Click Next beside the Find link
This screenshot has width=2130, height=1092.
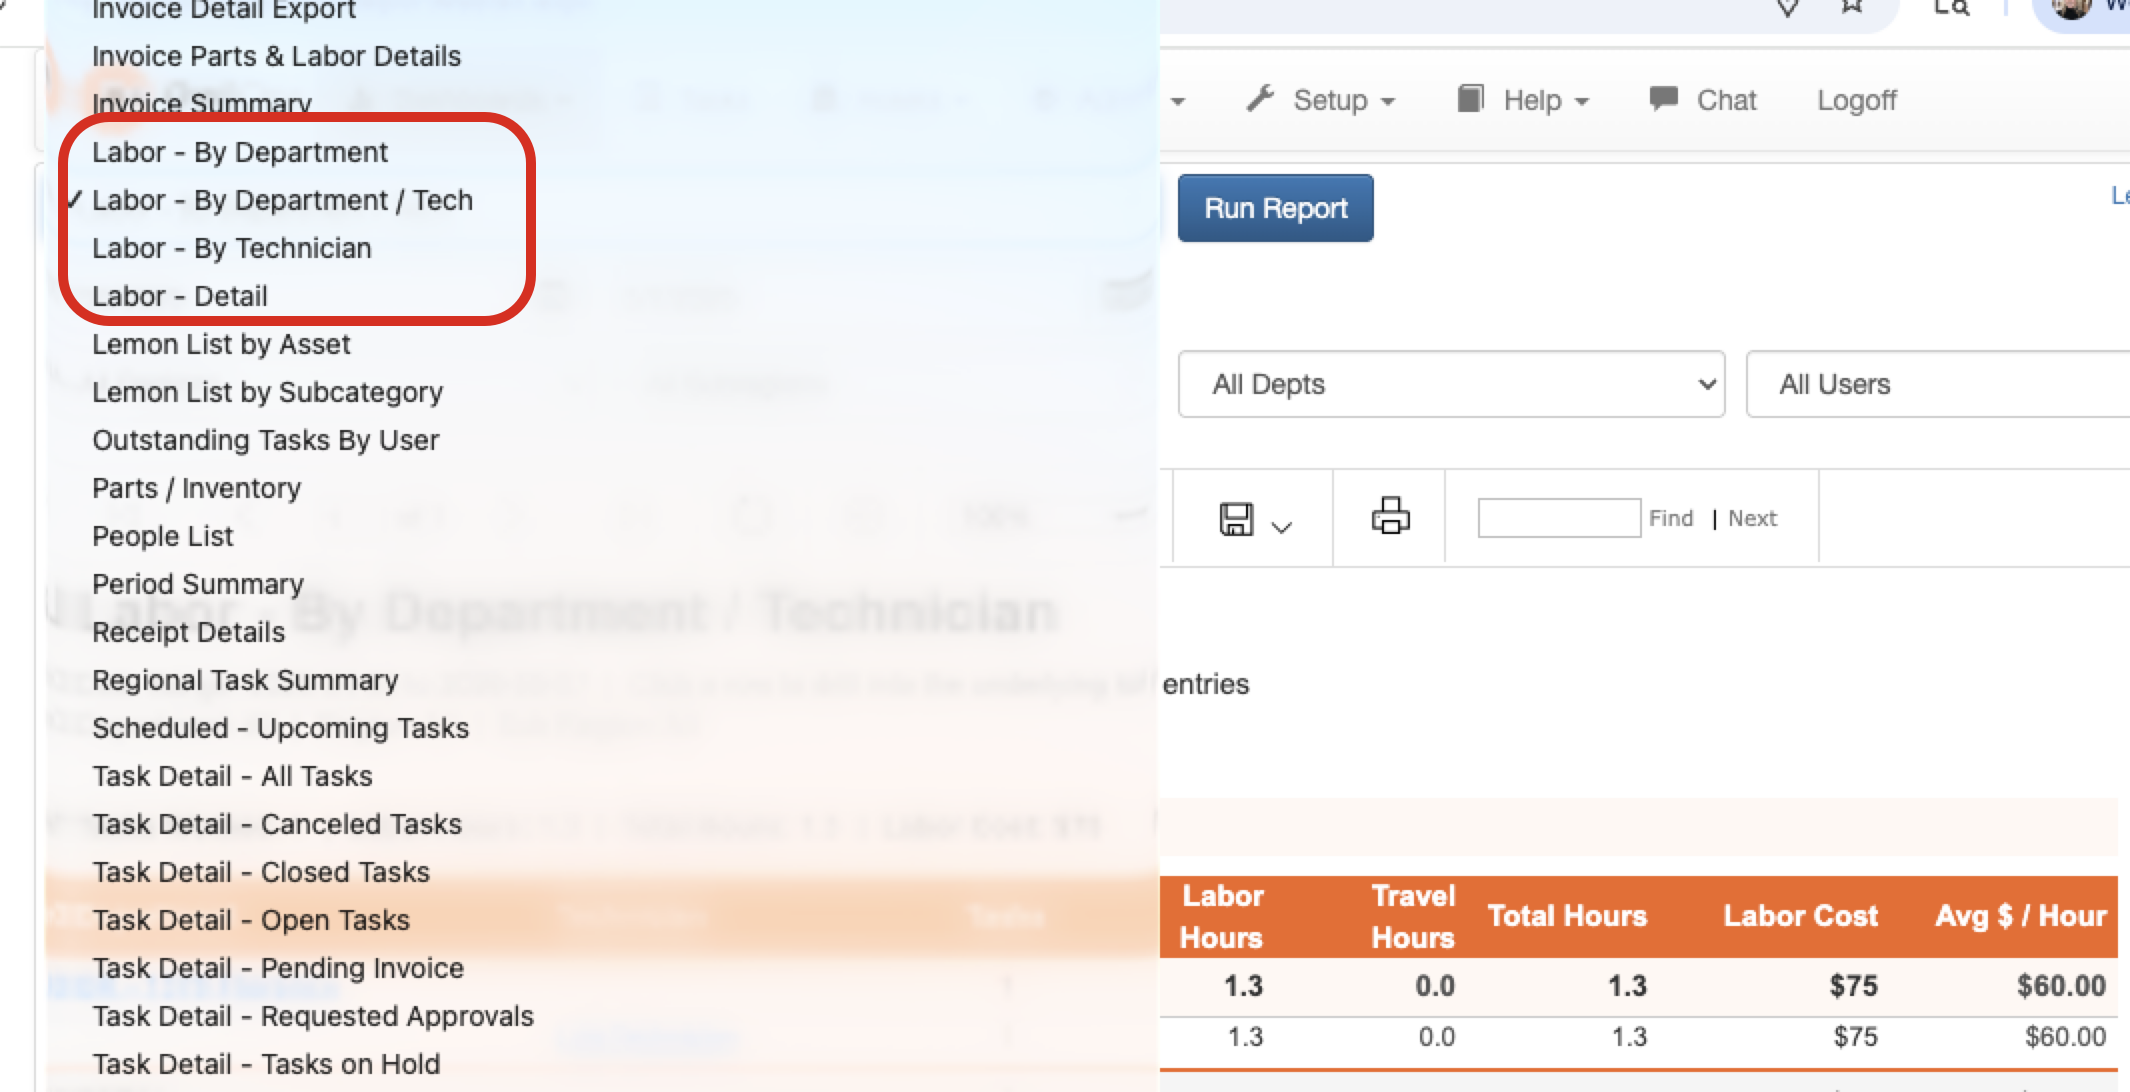point(1752,518)
